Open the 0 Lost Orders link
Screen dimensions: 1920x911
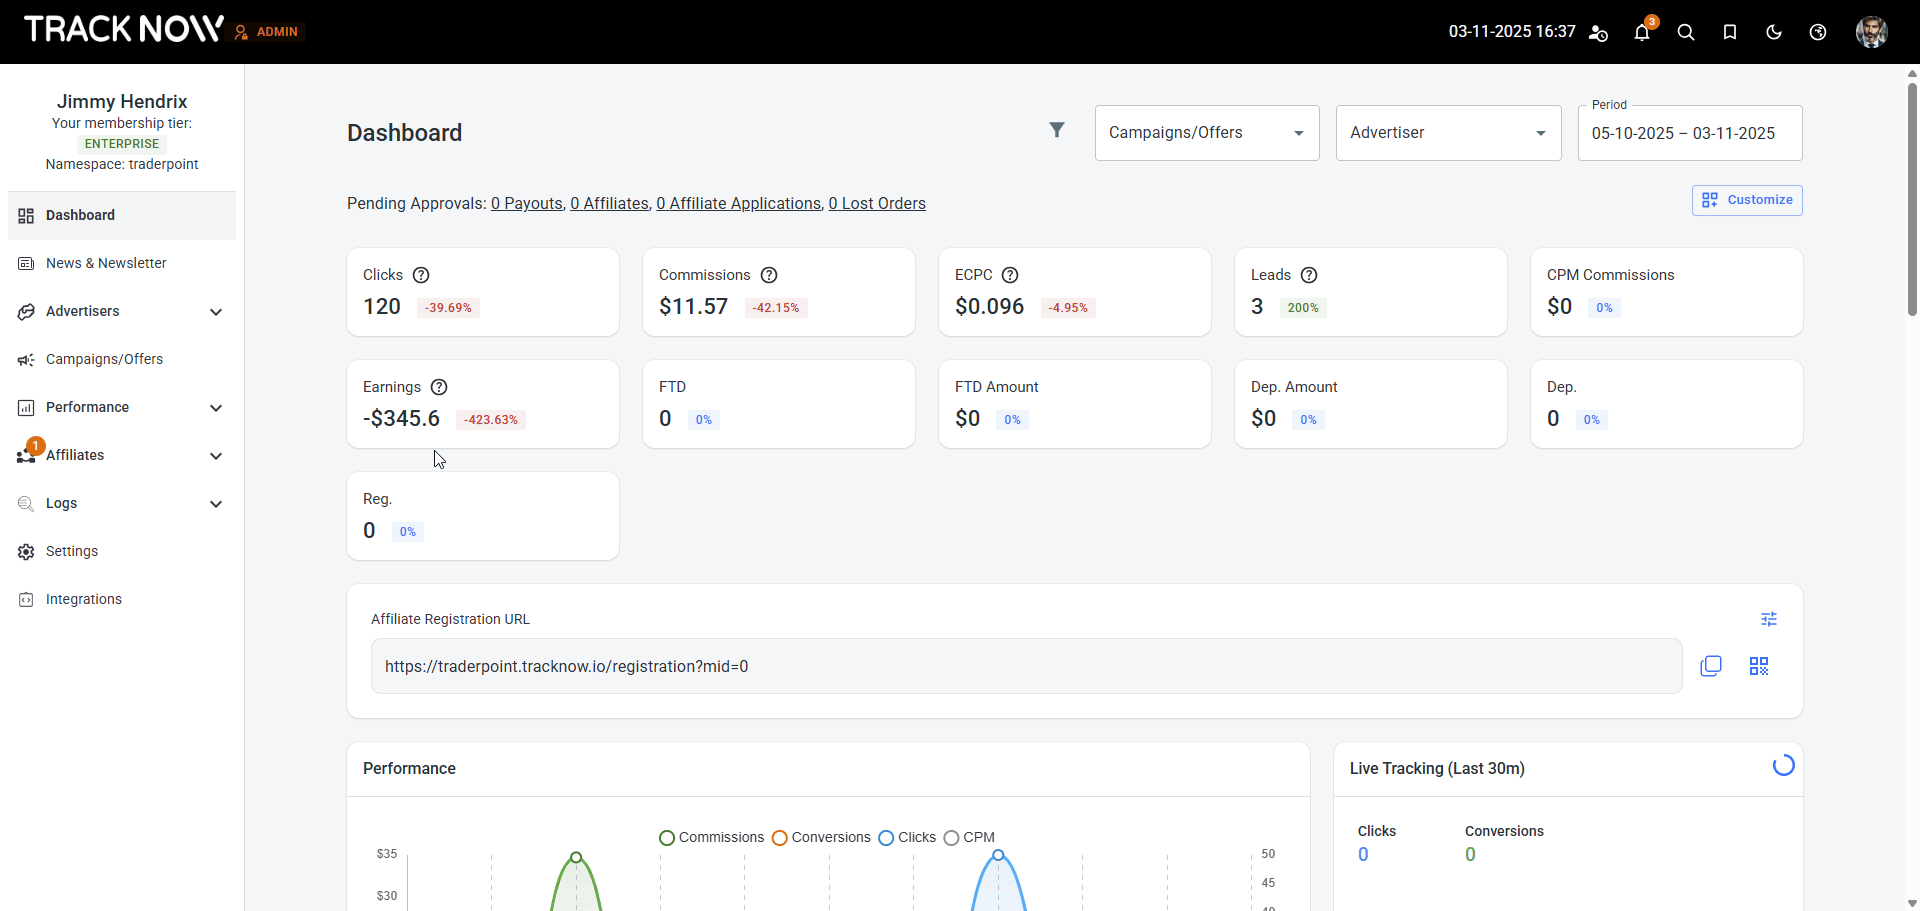click(877, 204)
